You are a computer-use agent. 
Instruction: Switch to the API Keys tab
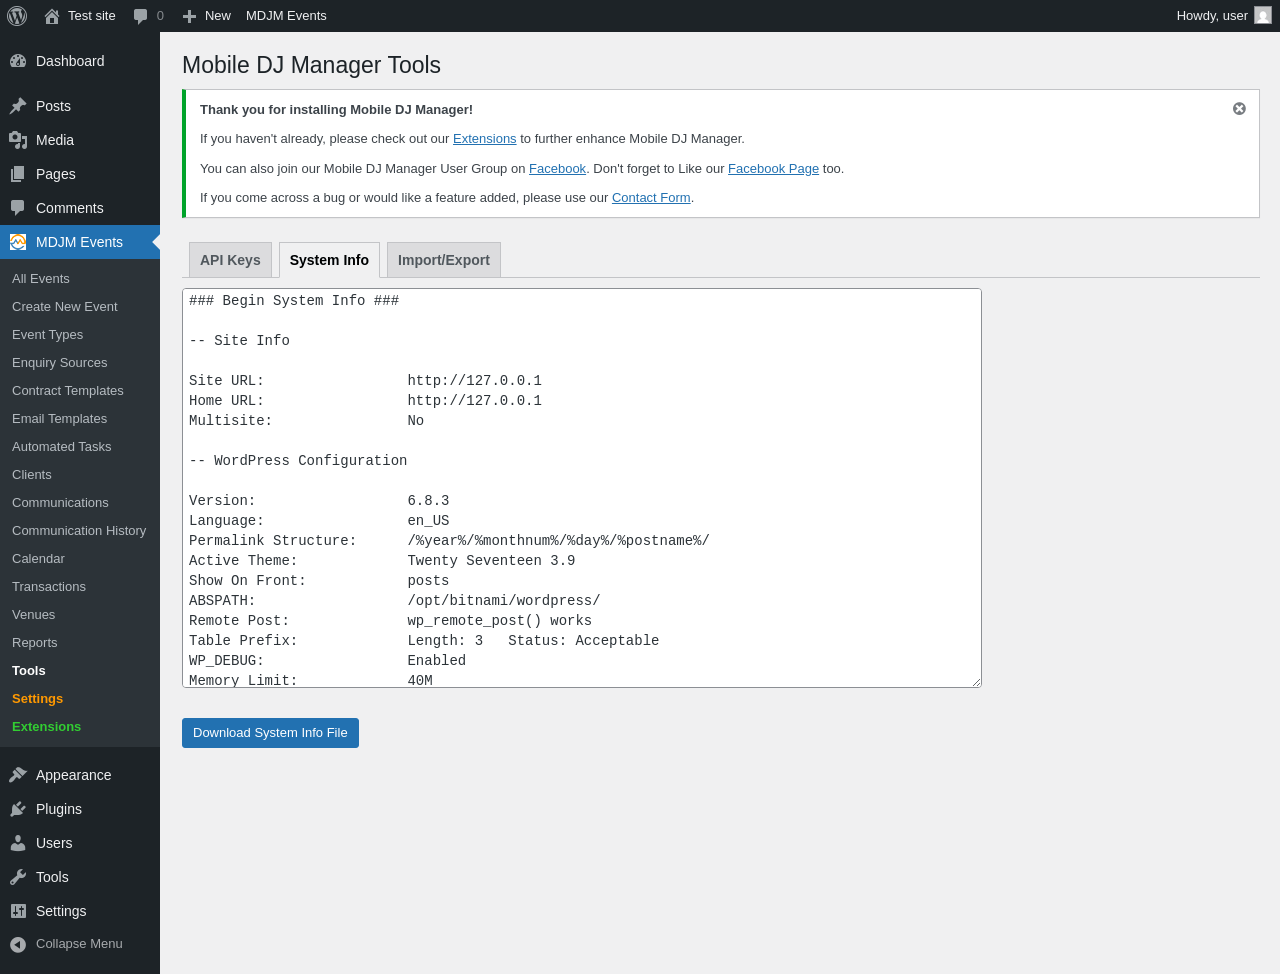tap(230, 260)
